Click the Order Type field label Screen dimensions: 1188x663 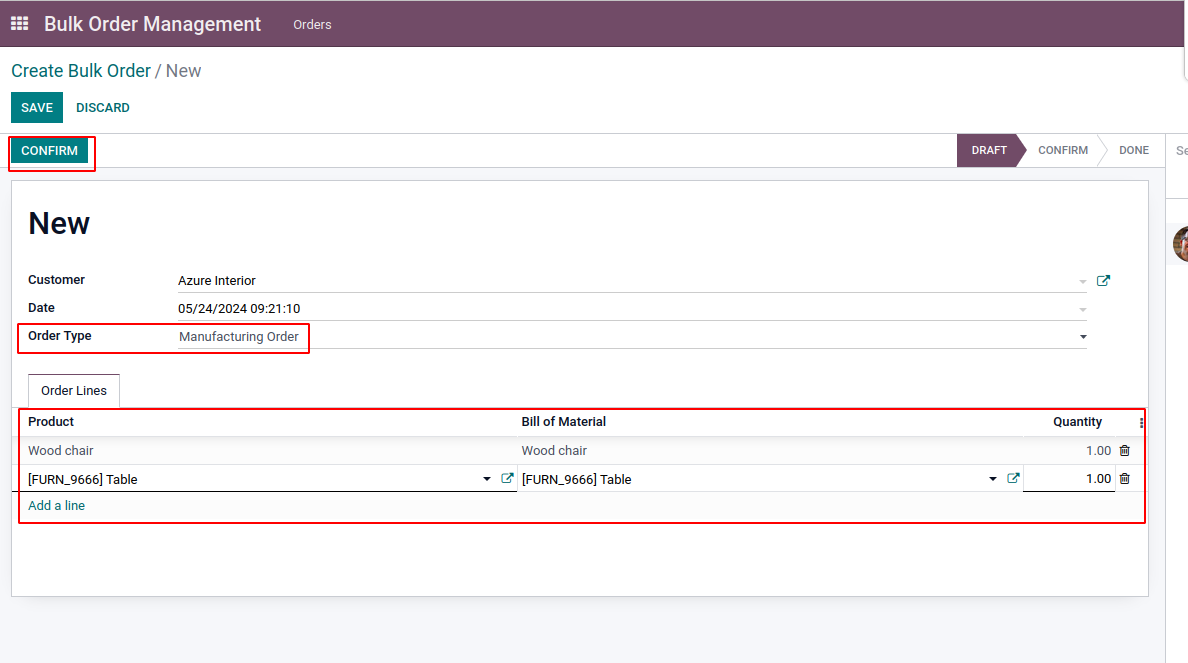[60, 336]
